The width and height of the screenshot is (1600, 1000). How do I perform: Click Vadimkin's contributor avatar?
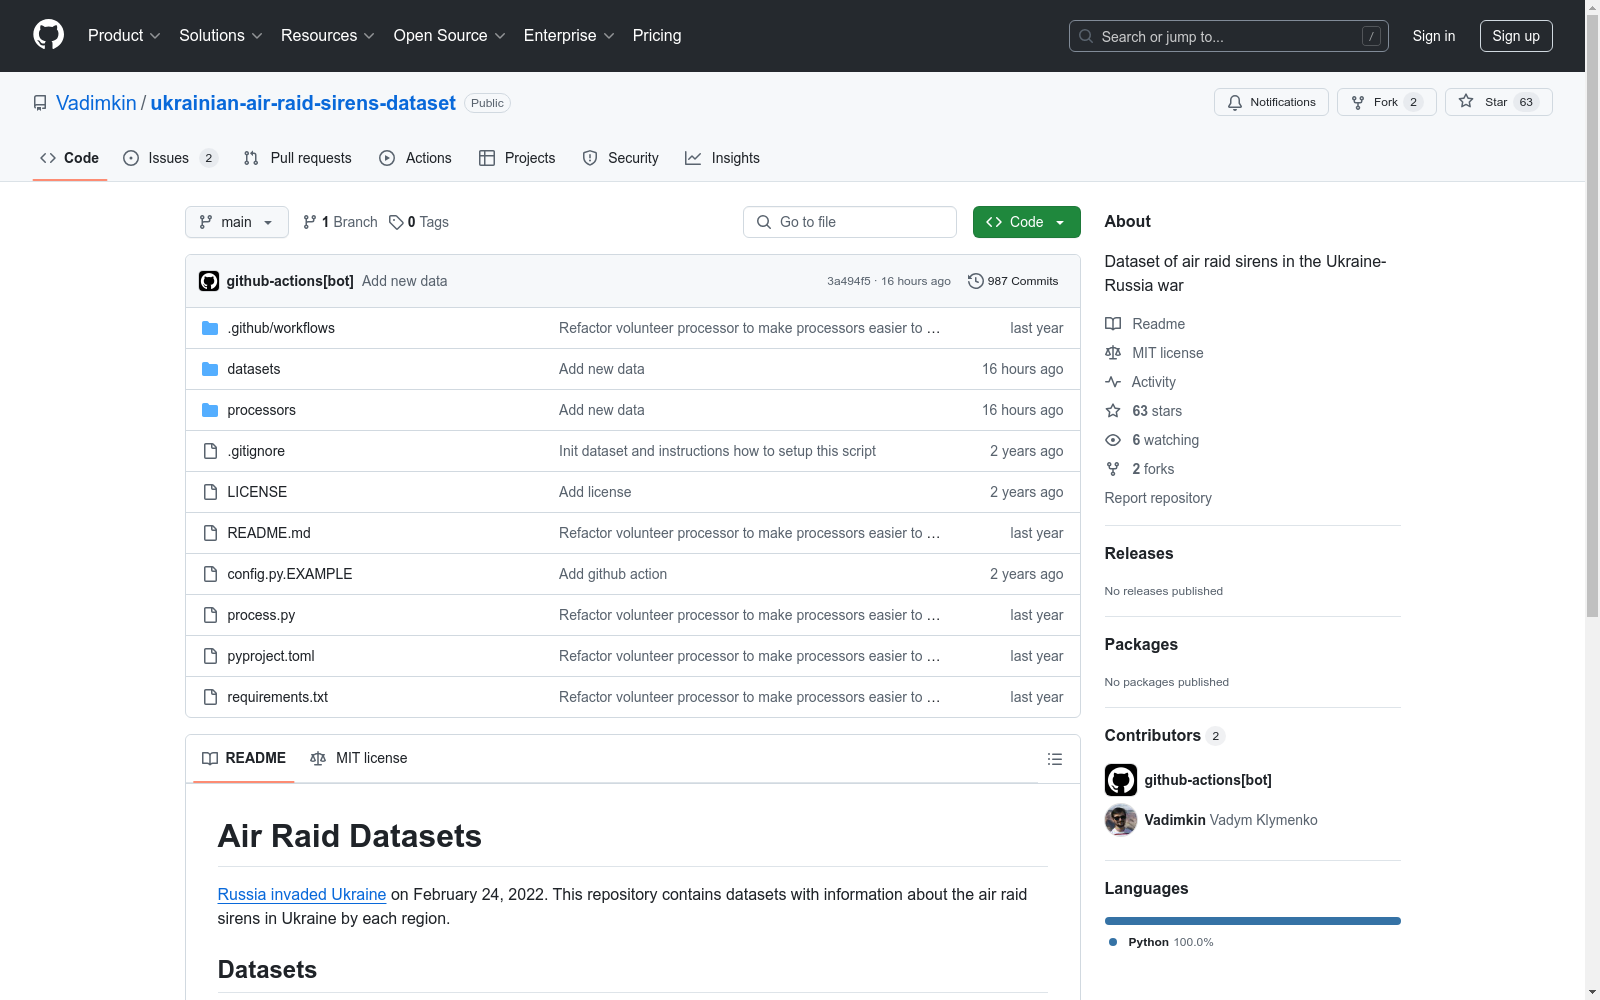pos(1121,820)
